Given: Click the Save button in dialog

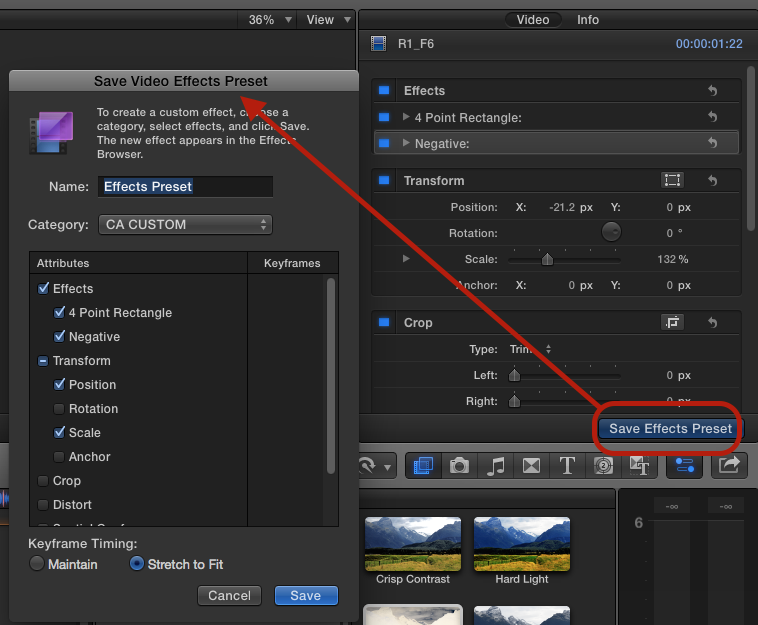Looking at the screenshot, I should [x=306, y=595].
